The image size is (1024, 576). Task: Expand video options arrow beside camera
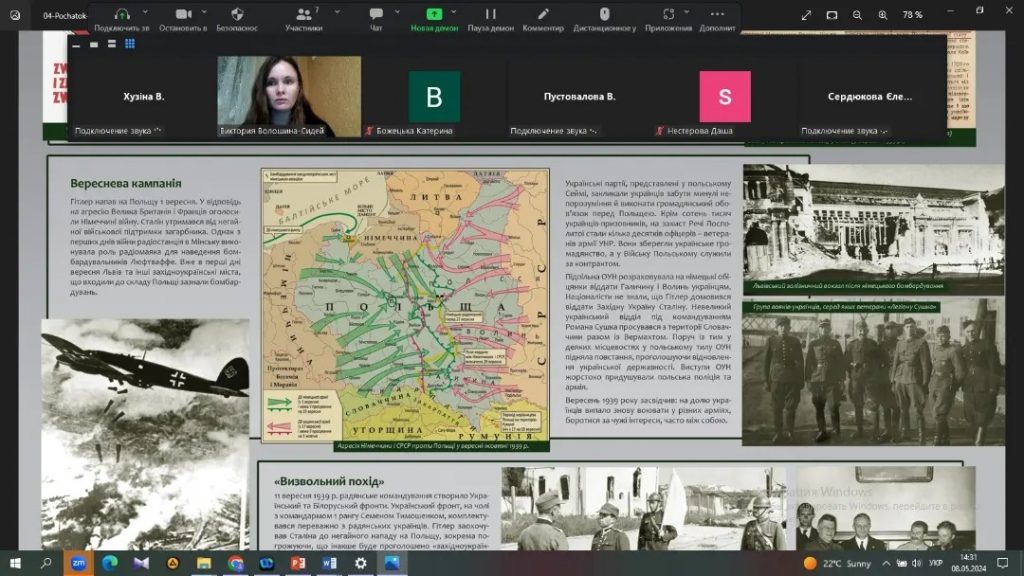(206, 12)
